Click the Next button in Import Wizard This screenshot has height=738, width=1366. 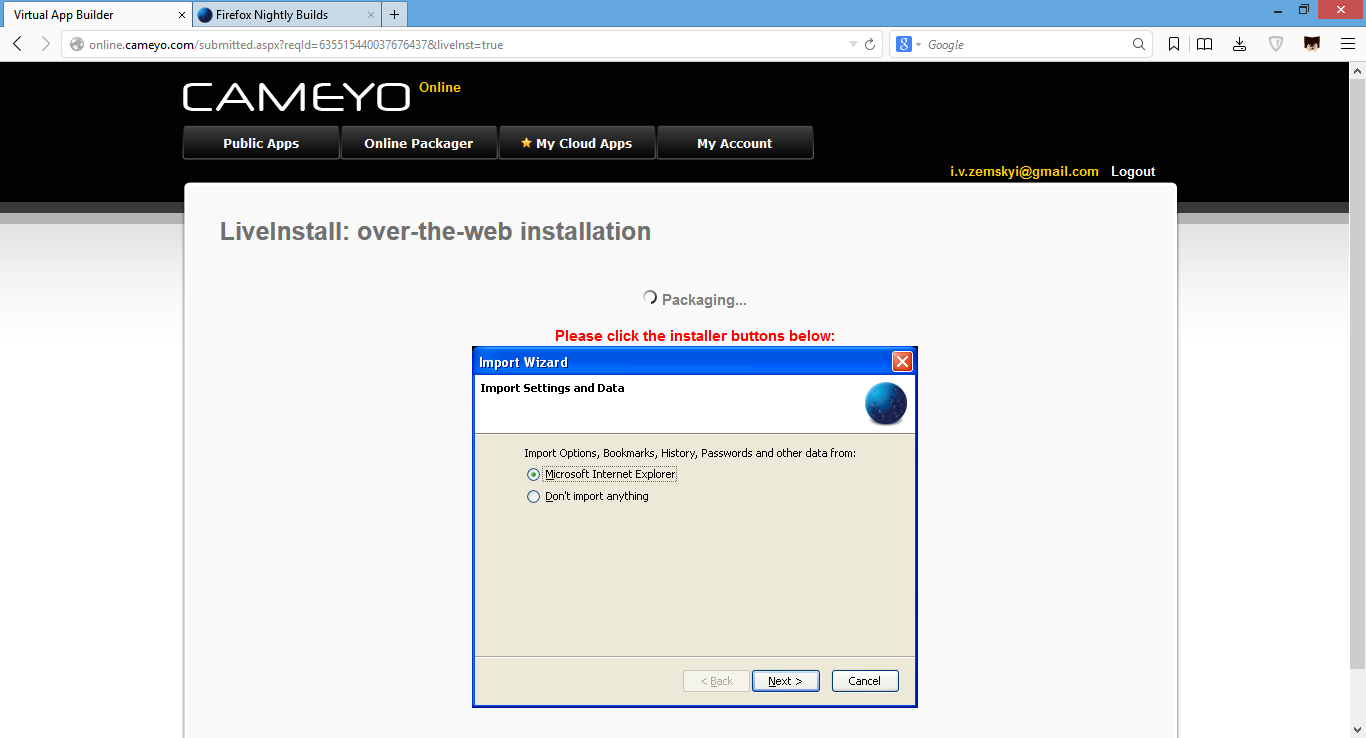point(785,681)
